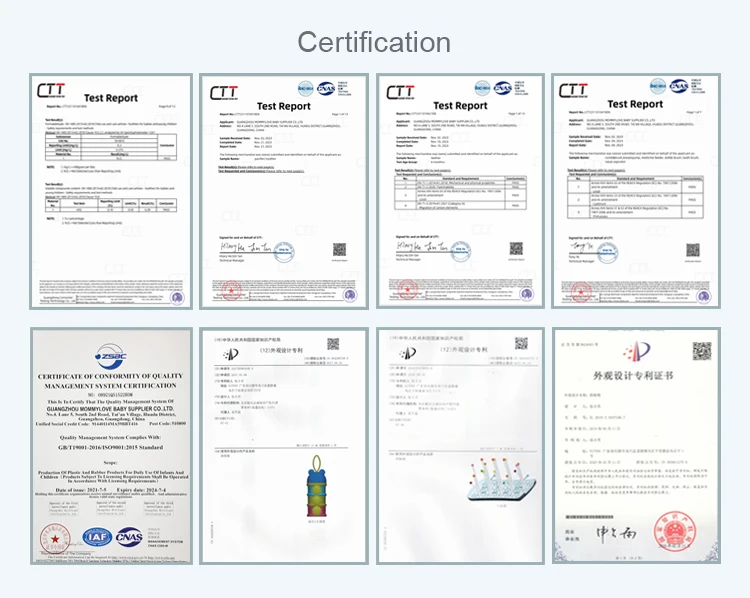Click the red-blue logo atop the 外观设计专利证书
This screenshot has width=750, height=598.
[x=637, y=352]
